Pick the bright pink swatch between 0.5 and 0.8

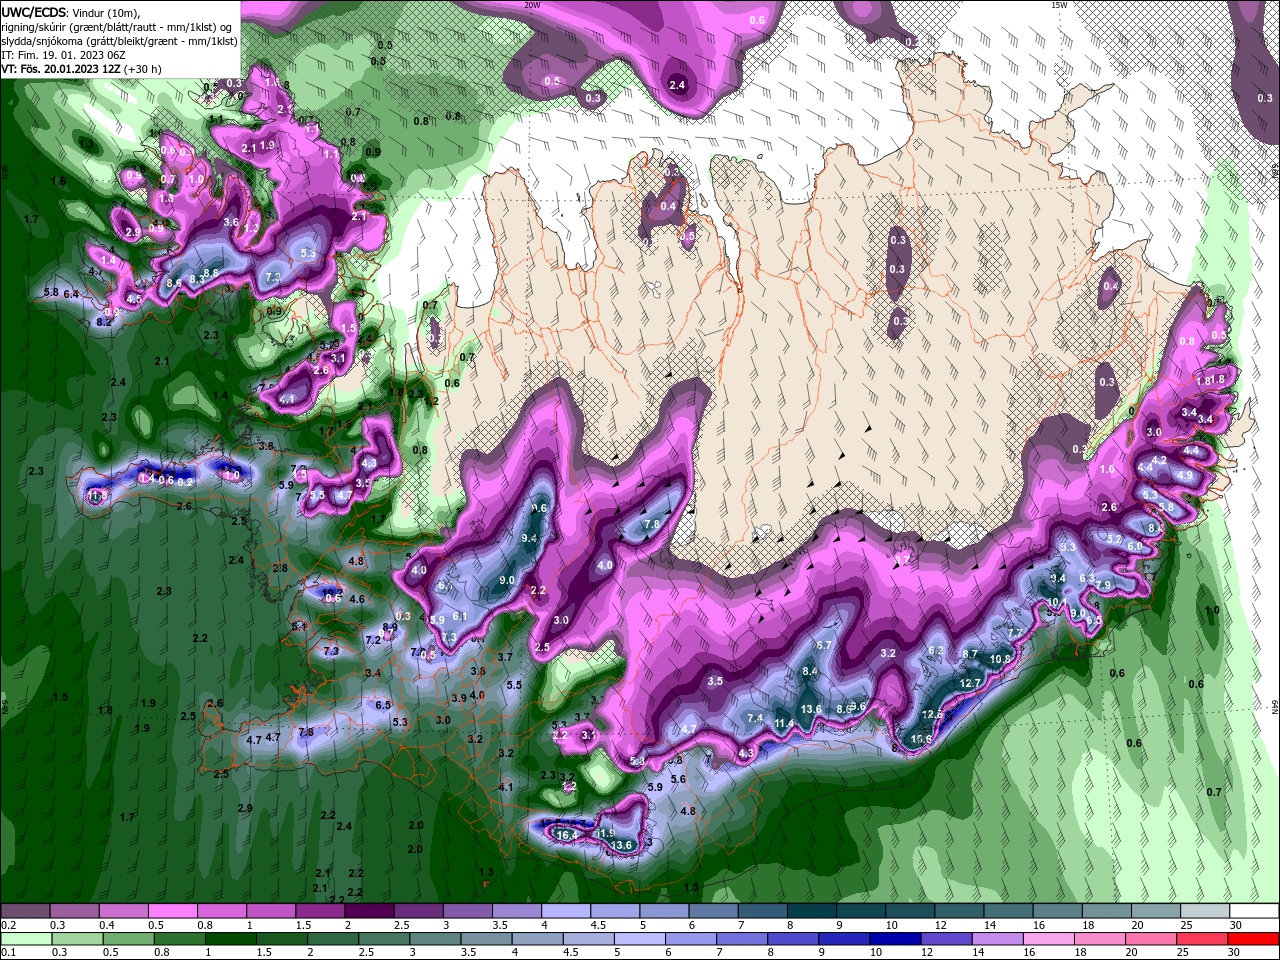173,911
